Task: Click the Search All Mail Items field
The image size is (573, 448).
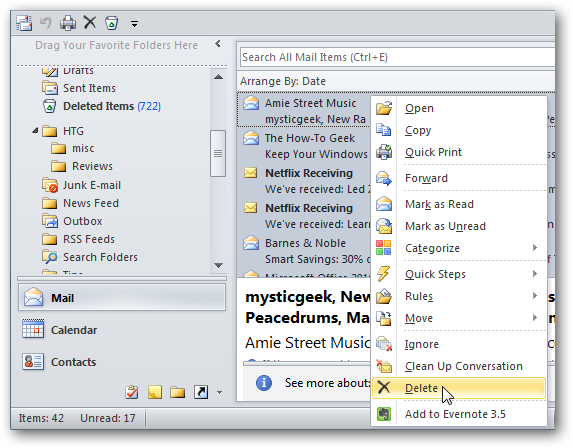Action: [397, 57]
